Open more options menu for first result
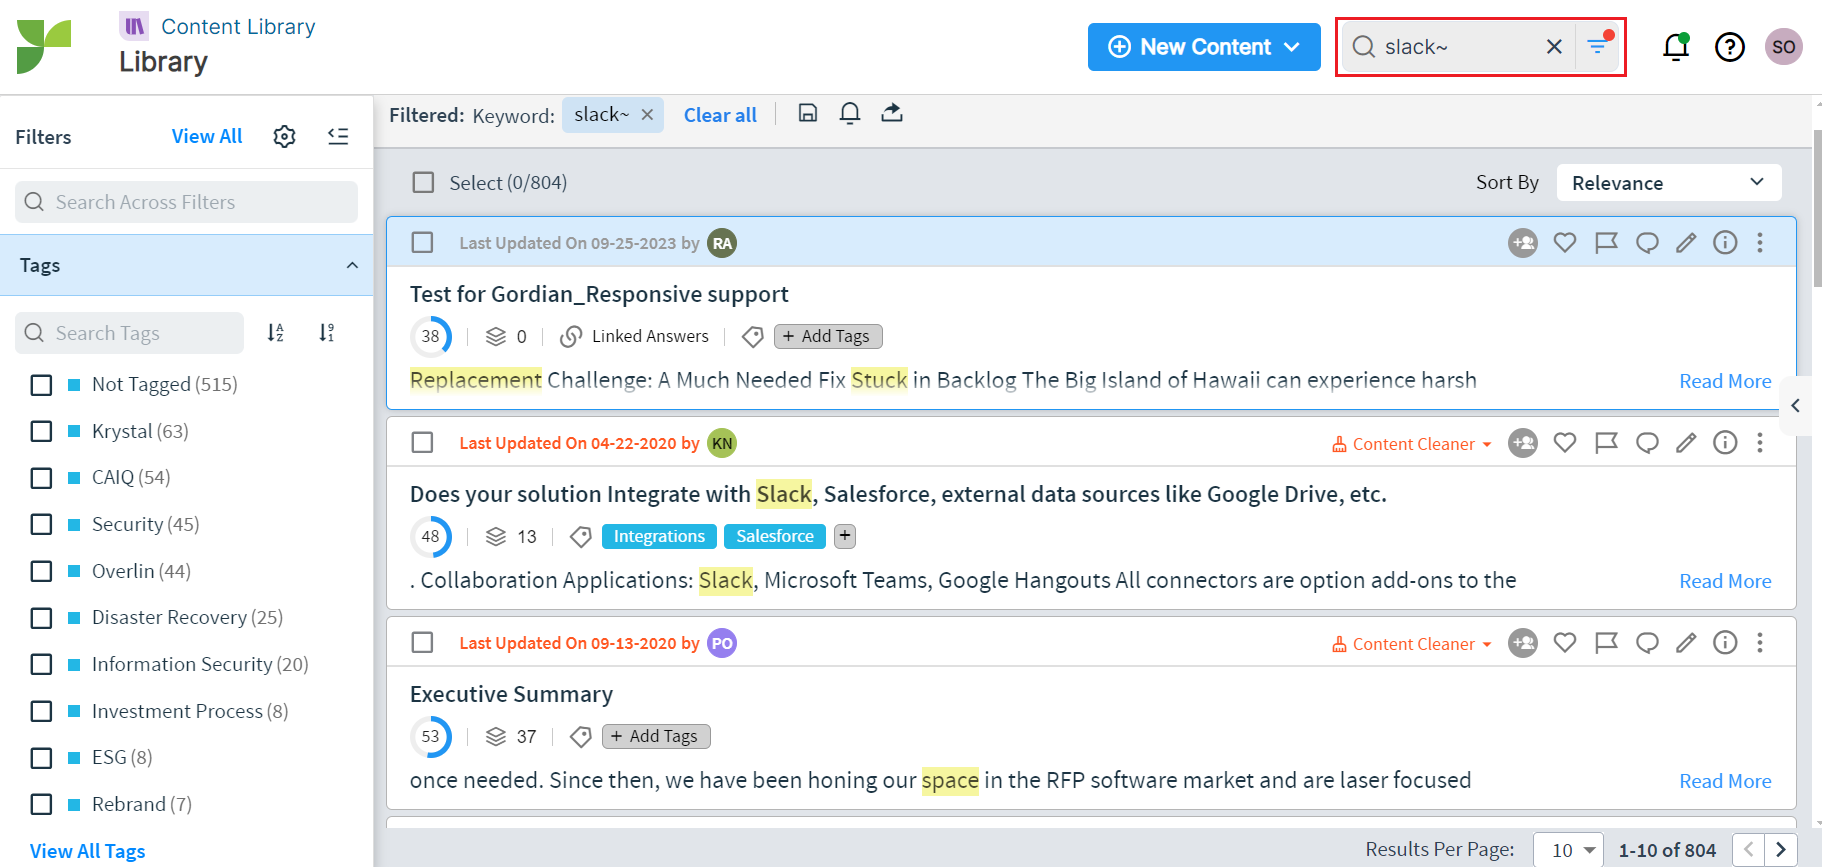This screenshot has width=1822, height=867. [1760, 243]
